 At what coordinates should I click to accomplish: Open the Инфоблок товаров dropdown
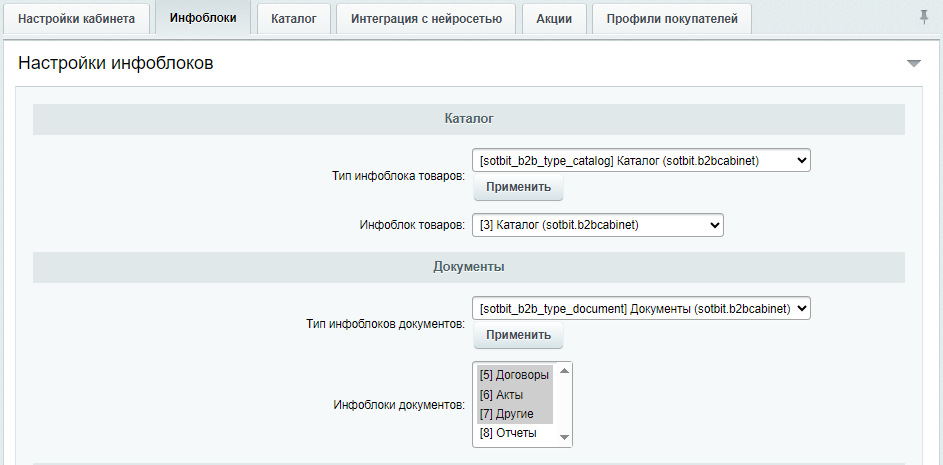[x=598, y=225]
